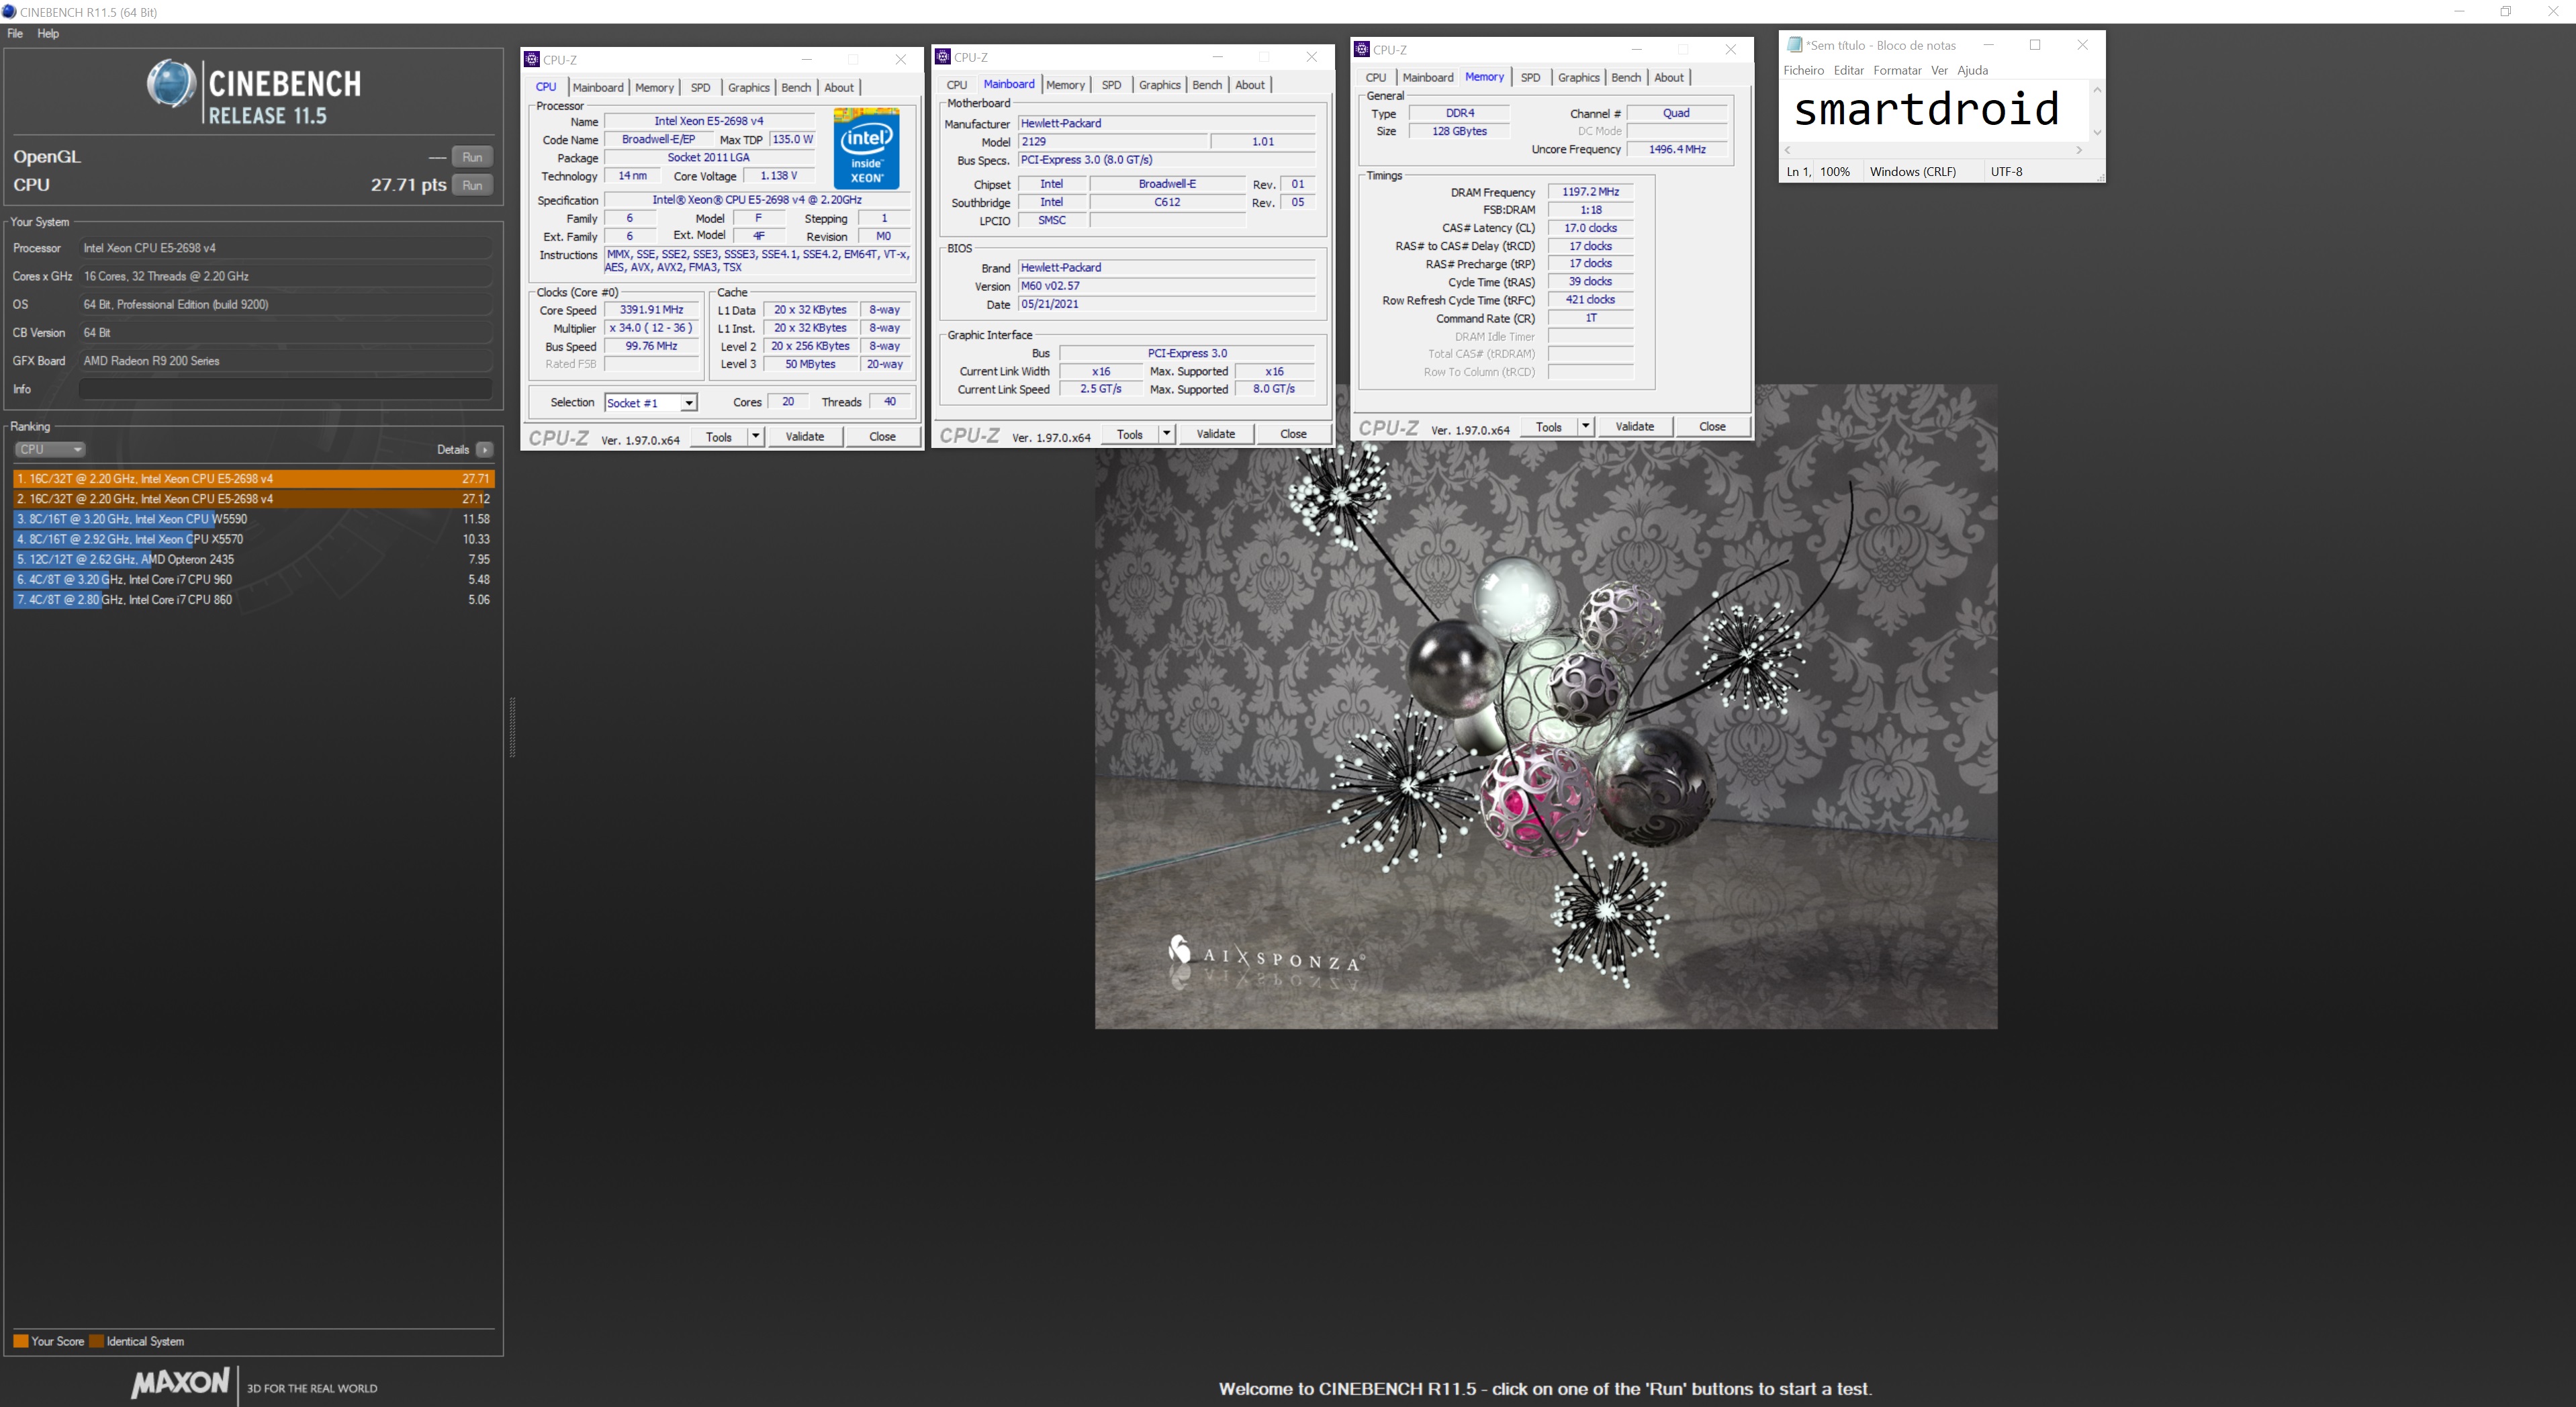Click scroll-right arrow in Notepad horizontal scrollbar
Image resolution: width=2576 pixels, height=1407 pixels.
2079,150
